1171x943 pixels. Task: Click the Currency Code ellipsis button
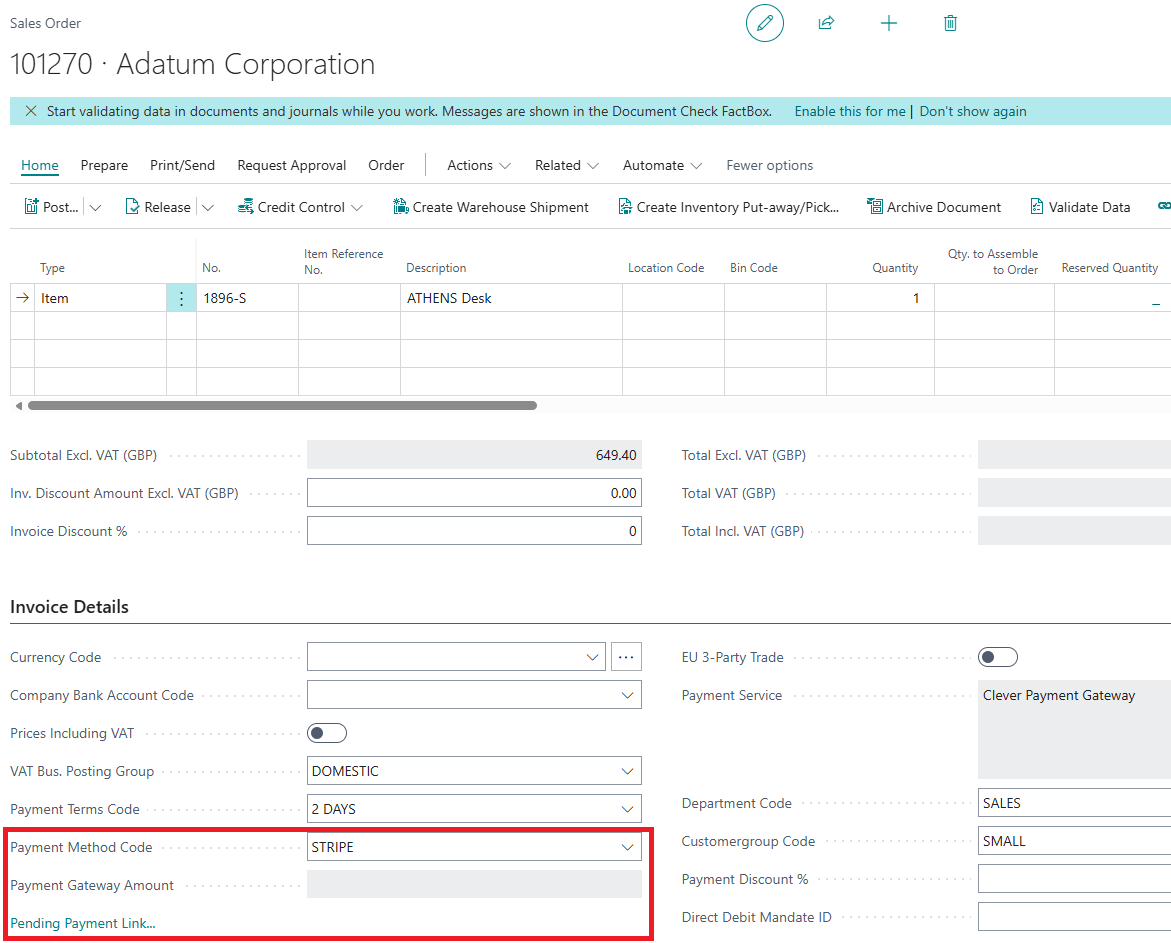pyautogui.click(x=626, y=657)
